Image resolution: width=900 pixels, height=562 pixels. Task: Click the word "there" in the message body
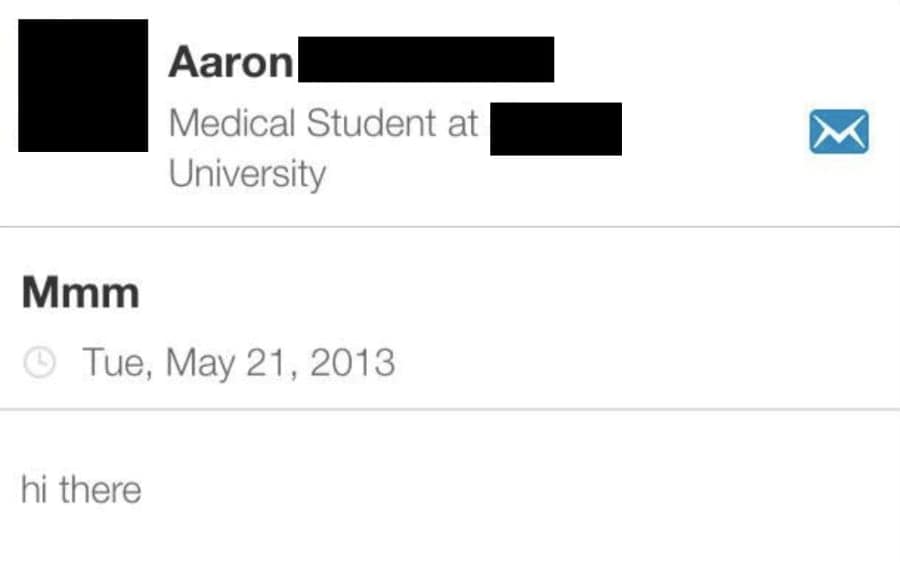[x=100, y=490]
